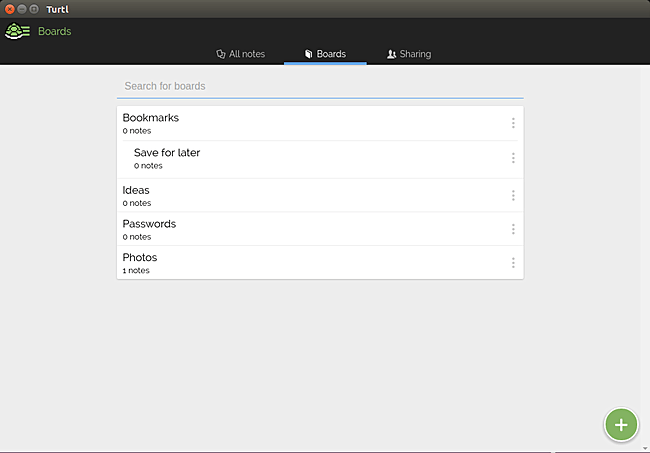Open the three-dot menu for Ideas board

coord(513,195)
